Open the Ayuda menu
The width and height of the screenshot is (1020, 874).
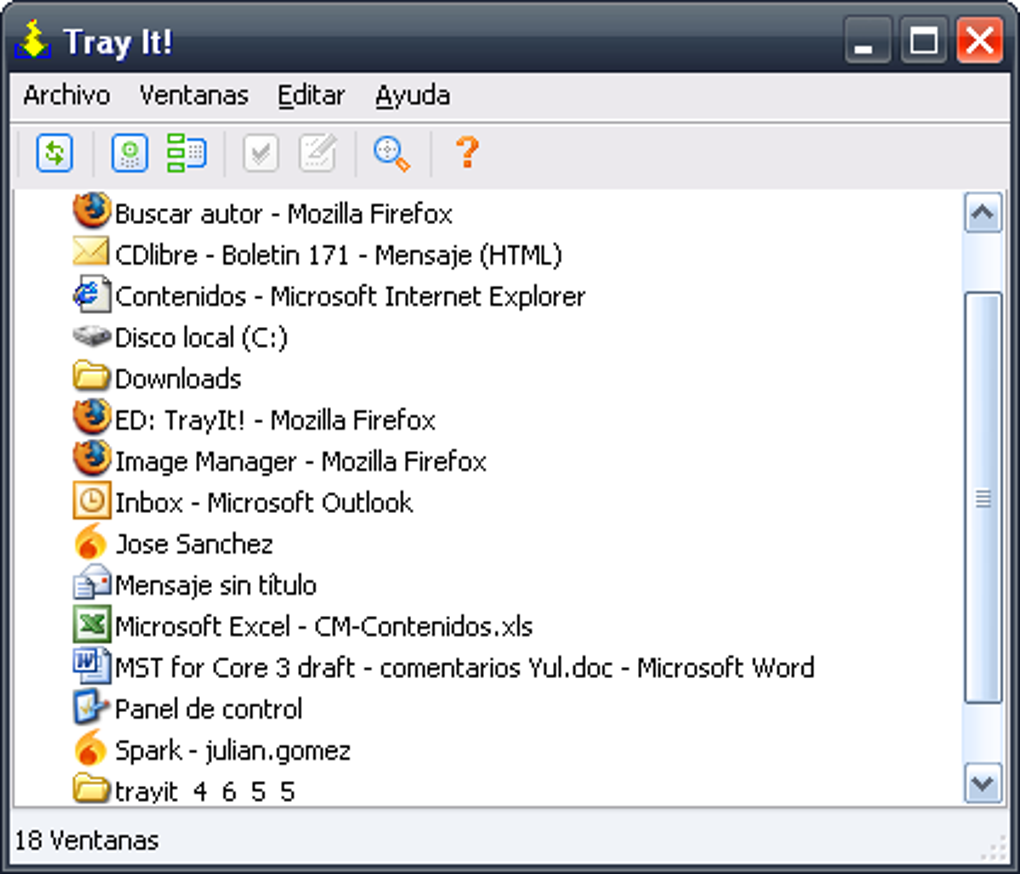[x=411, y=95]
